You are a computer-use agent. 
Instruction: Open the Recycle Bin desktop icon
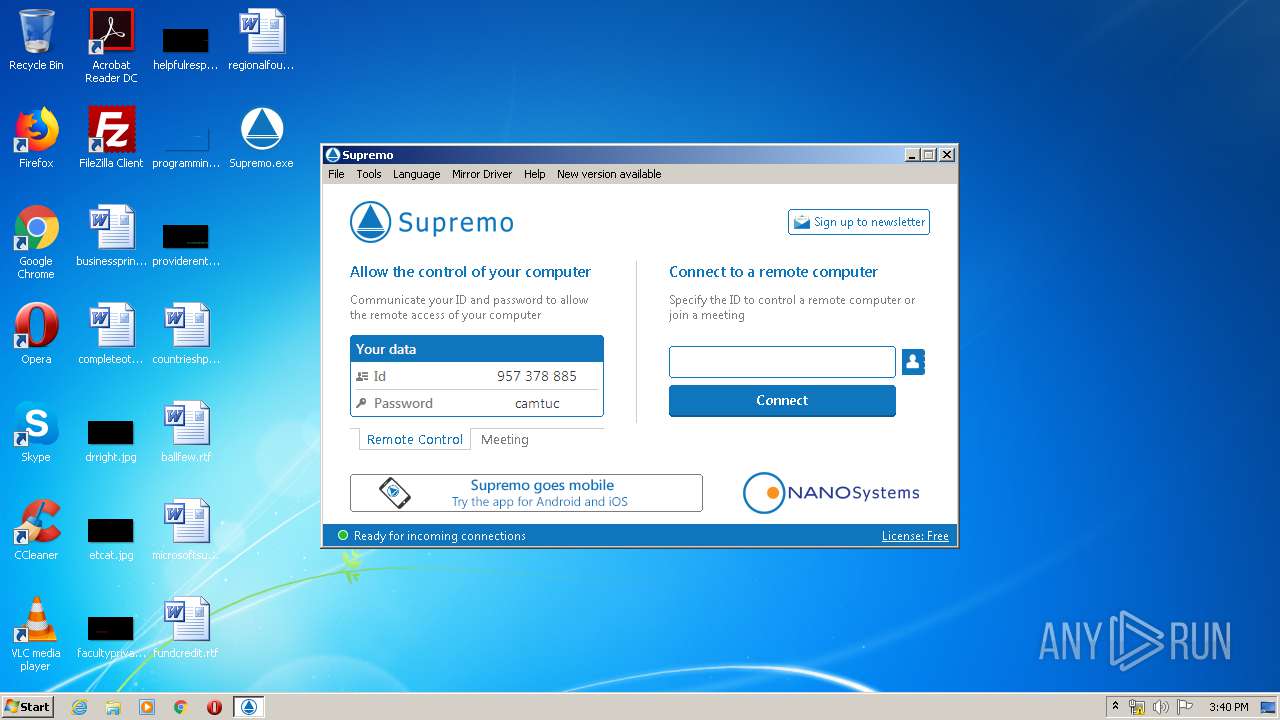(36, 40)
